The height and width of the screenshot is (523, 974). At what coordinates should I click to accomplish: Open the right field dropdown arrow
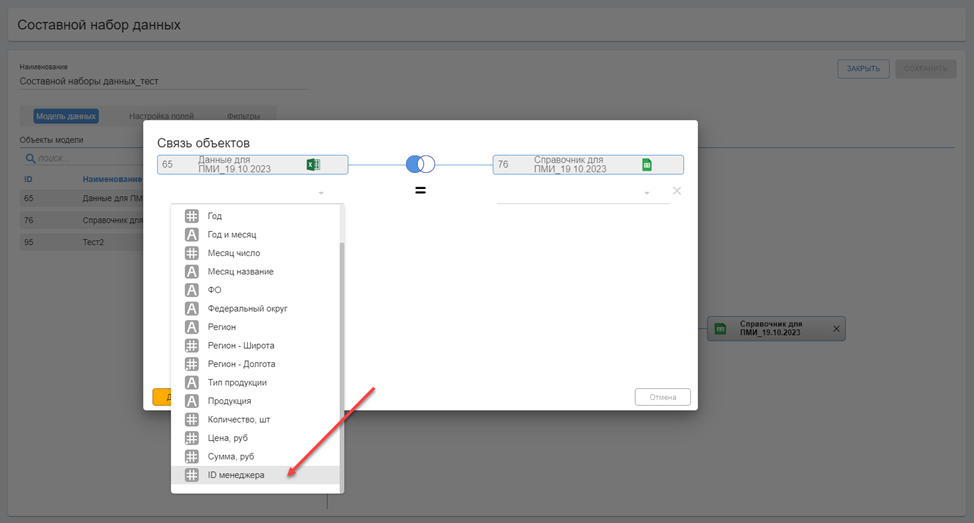point(647,193)
